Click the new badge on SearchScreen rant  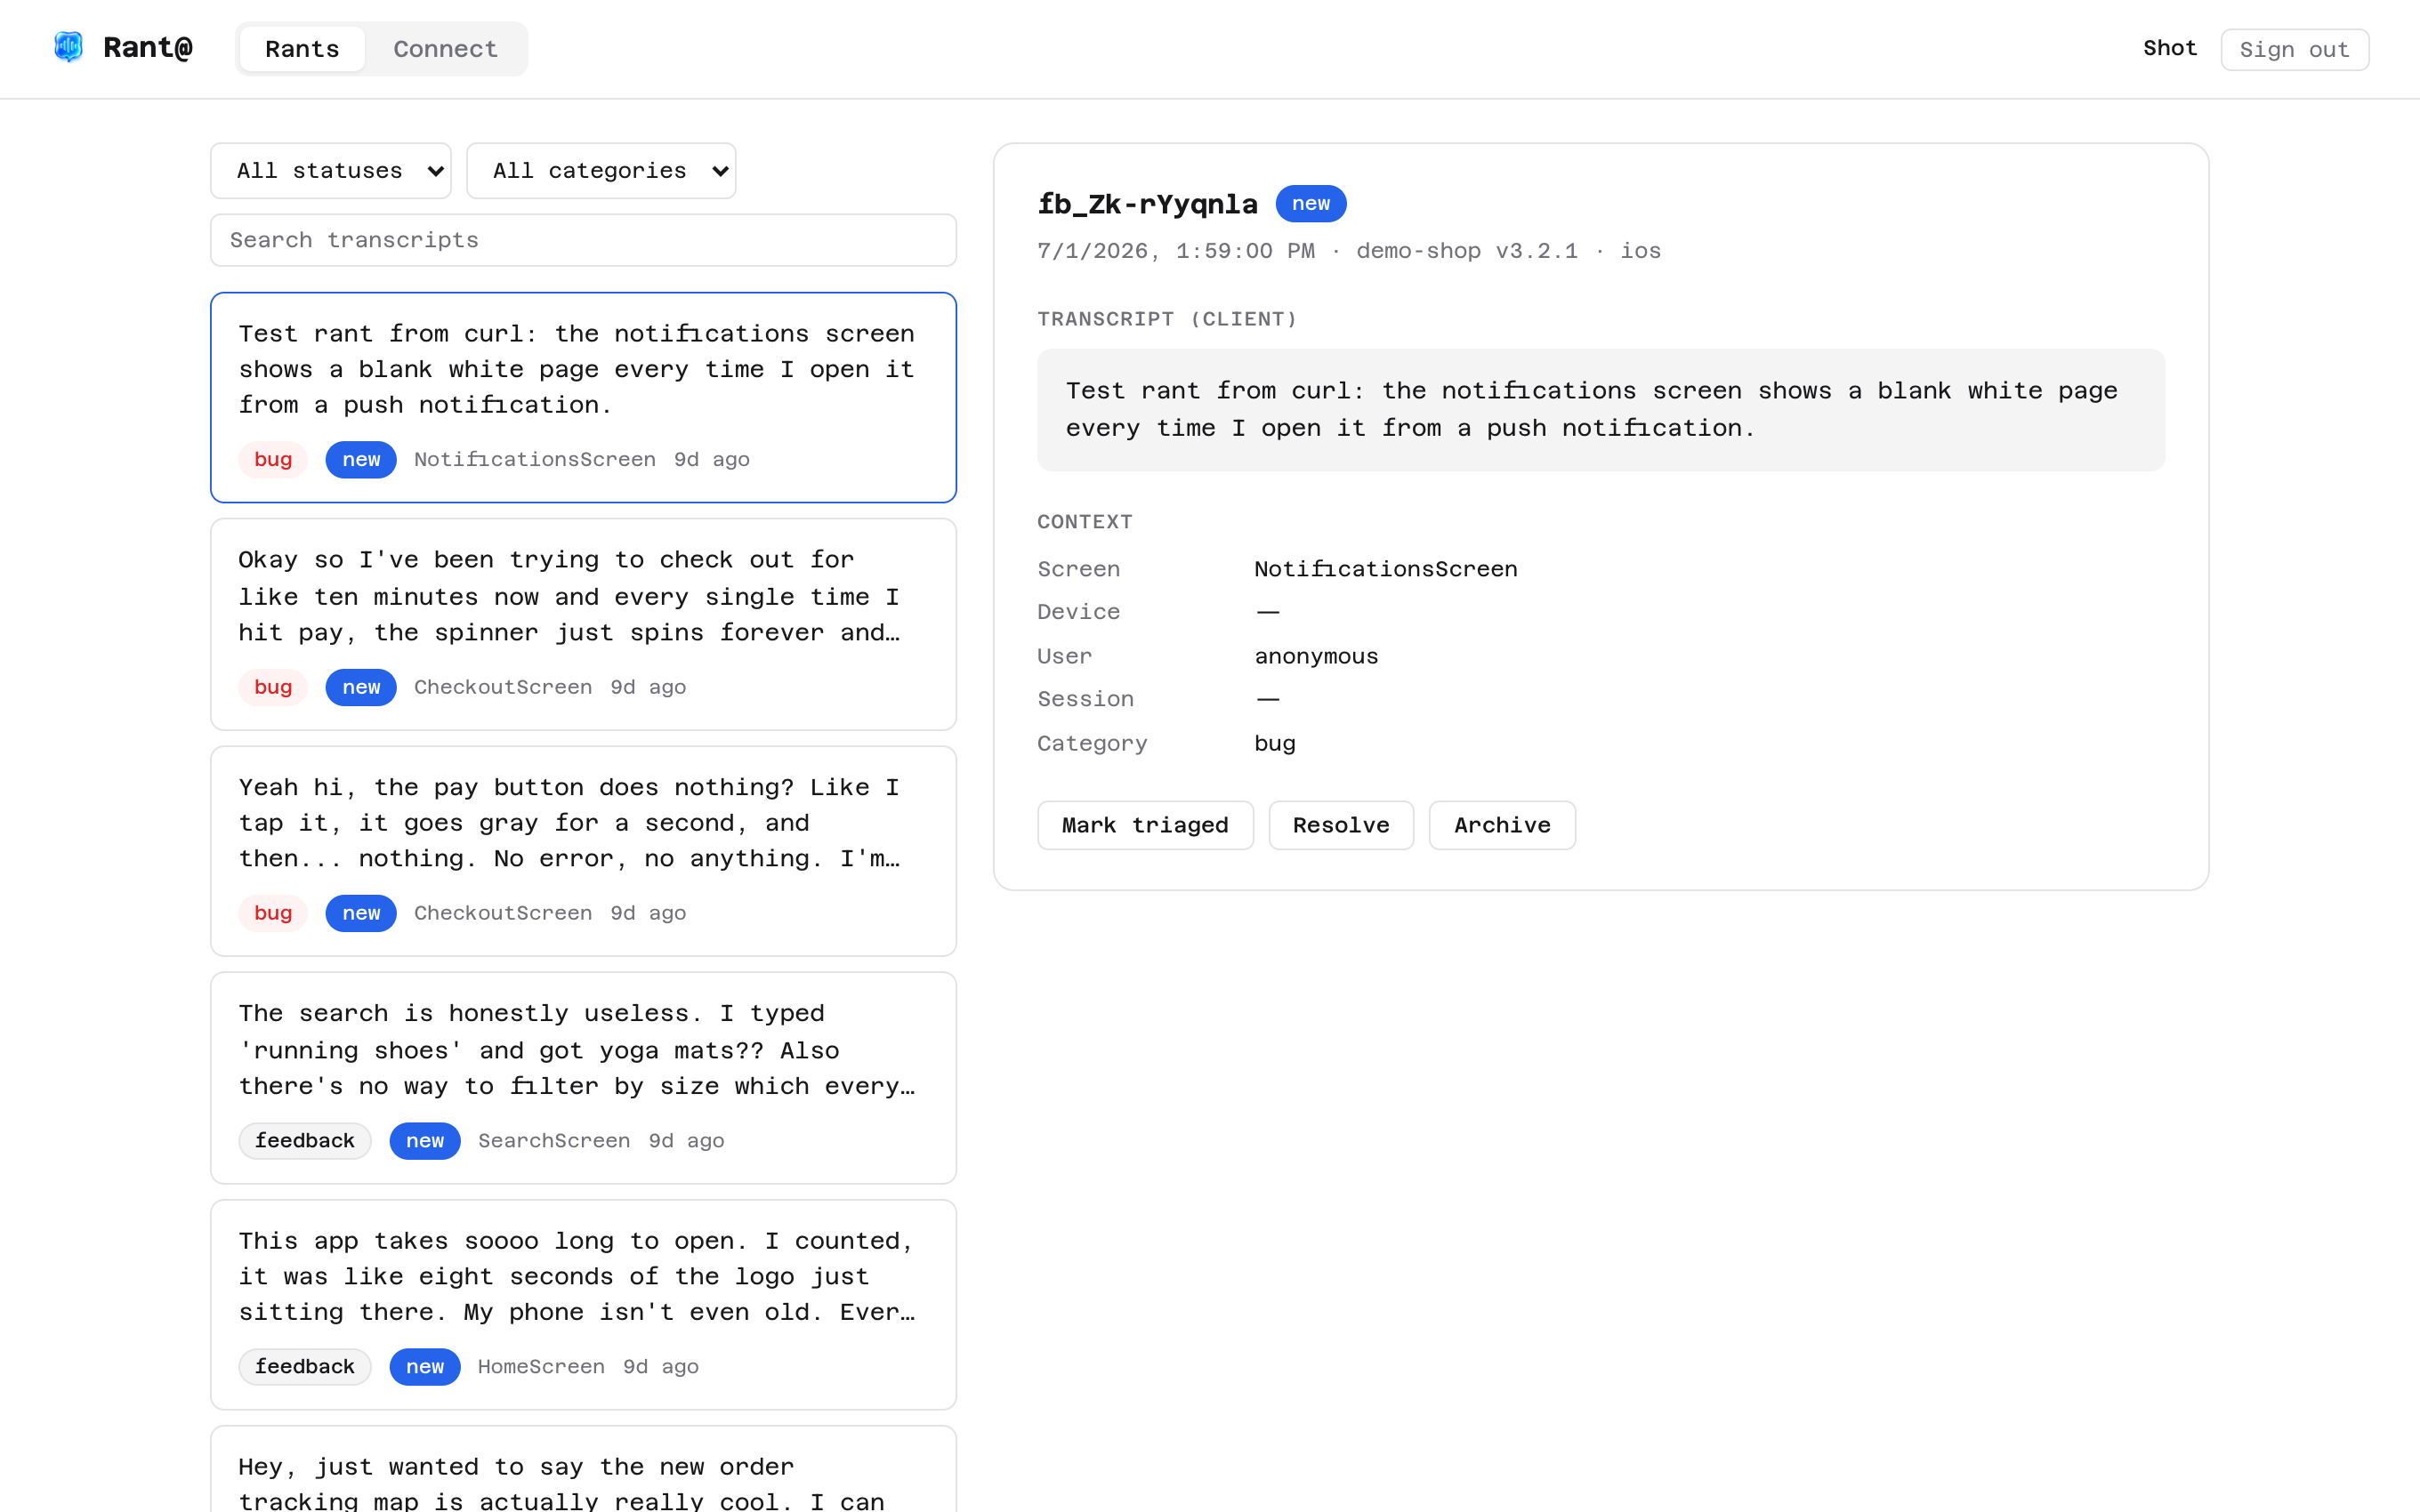tap(425, 1141)
